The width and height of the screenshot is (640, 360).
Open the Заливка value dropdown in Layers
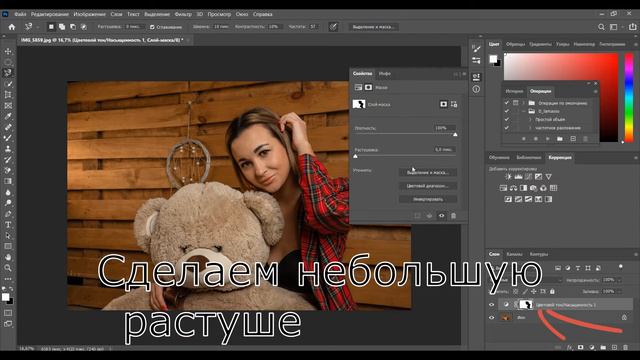(x=619, y=291)
